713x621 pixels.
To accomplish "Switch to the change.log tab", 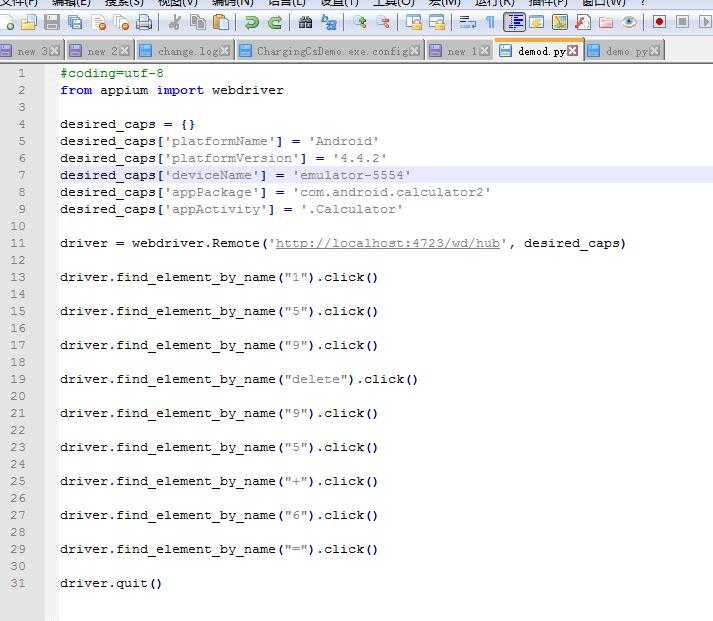I will tap(184, 51).
